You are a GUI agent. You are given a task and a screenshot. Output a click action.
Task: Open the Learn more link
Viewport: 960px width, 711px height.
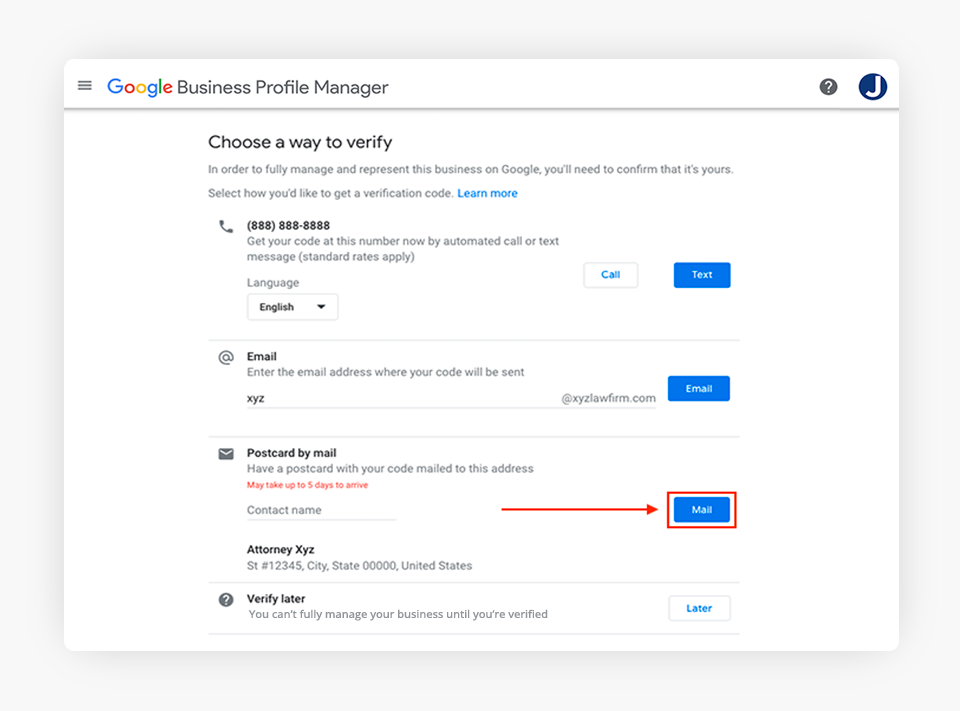click(487, 193)
